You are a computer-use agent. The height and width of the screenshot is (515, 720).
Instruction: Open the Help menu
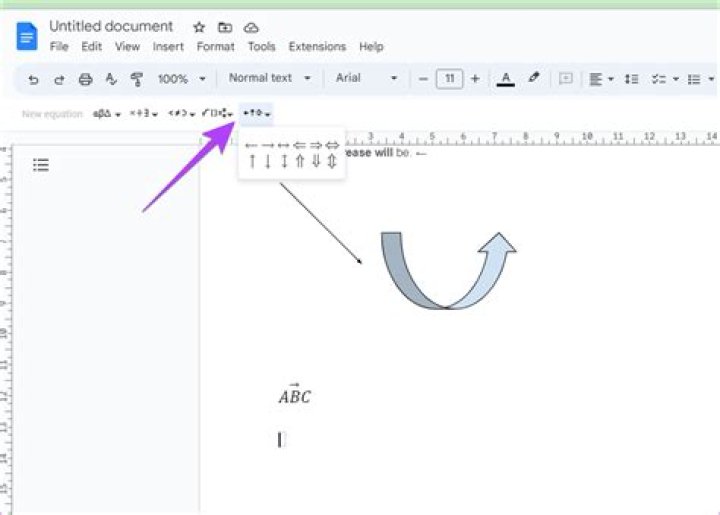371,46
